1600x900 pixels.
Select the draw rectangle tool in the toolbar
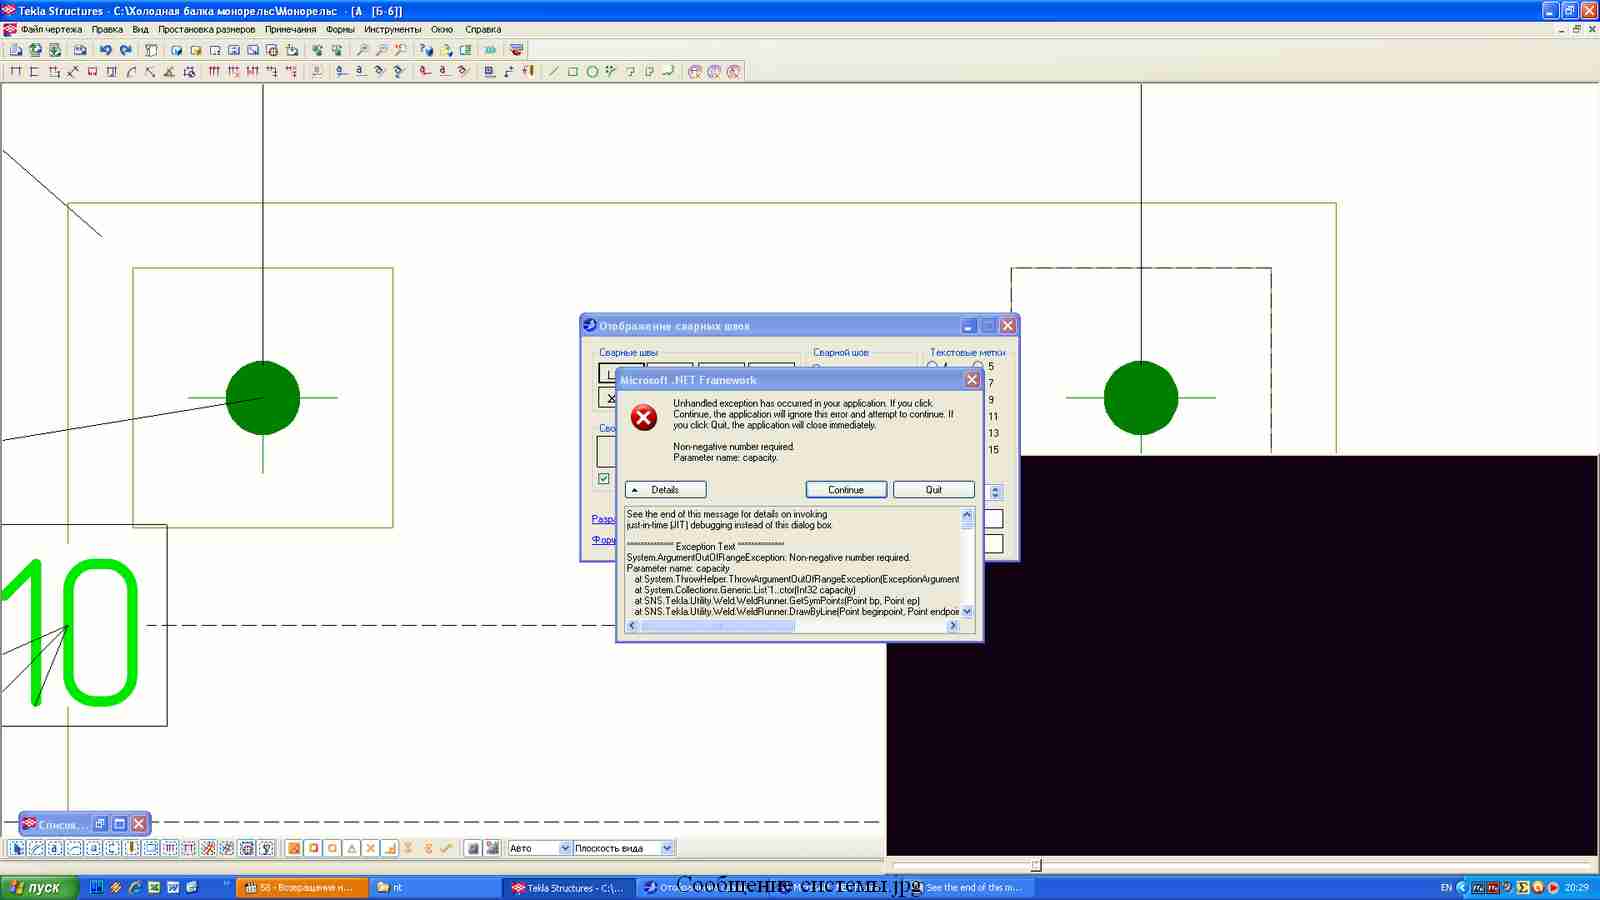573,72
